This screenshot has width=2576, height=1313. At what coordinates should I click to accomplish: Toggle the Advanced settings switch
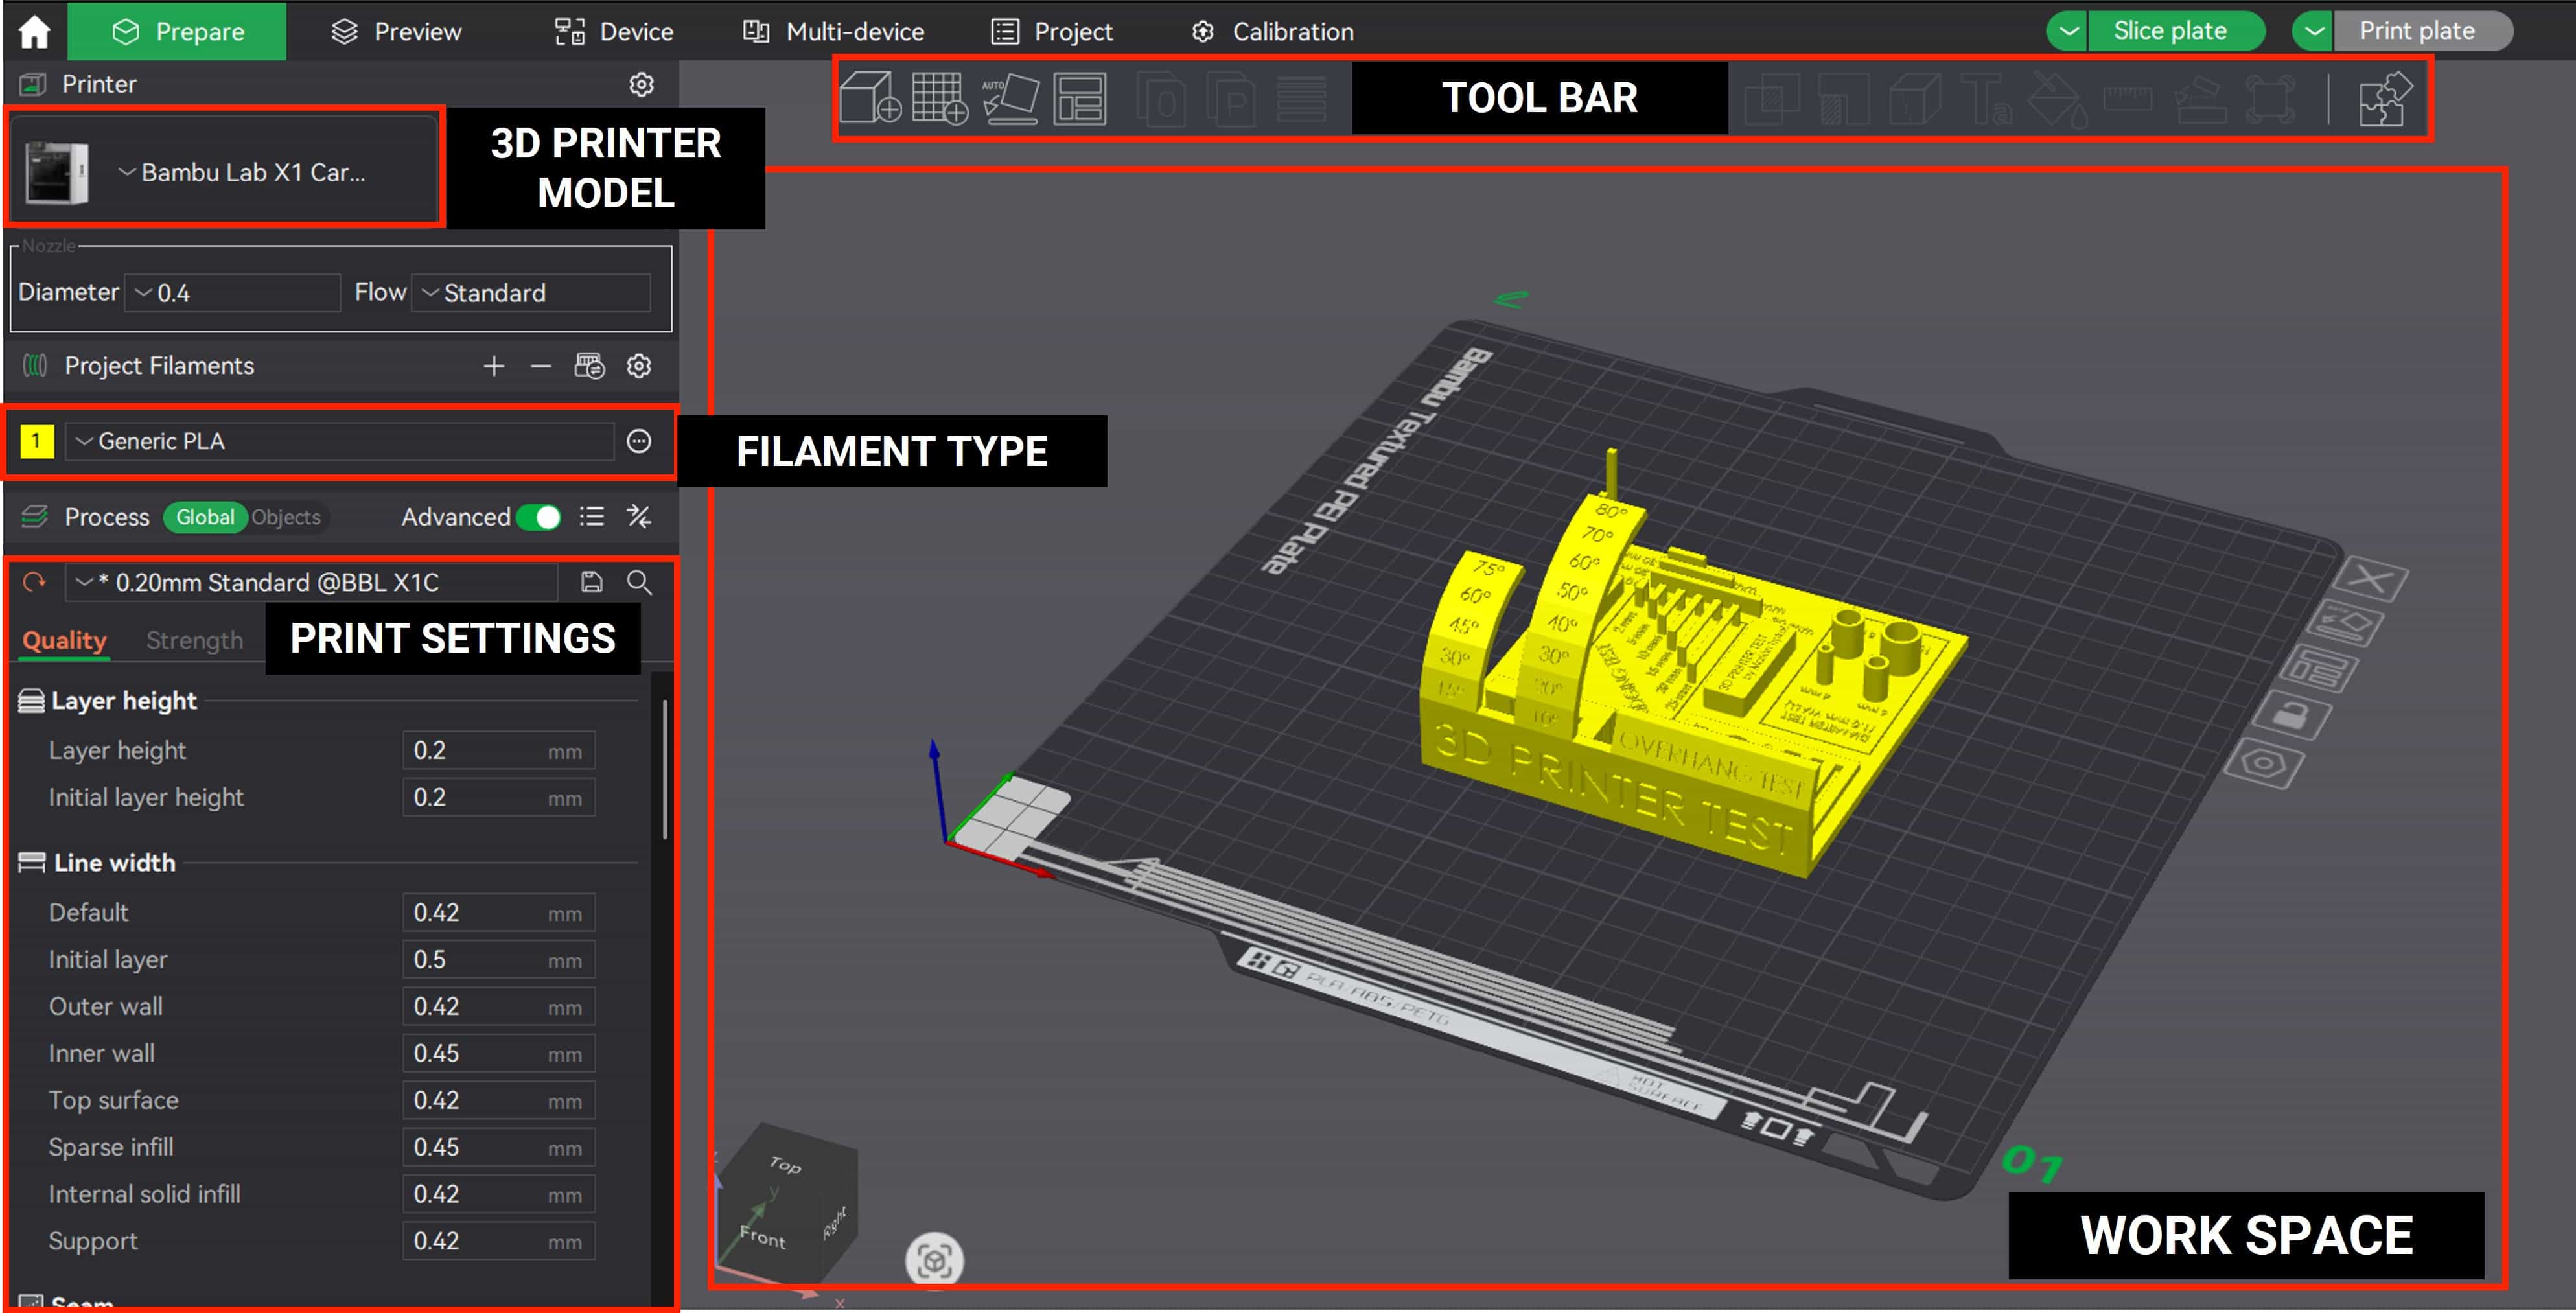[539, 517]
